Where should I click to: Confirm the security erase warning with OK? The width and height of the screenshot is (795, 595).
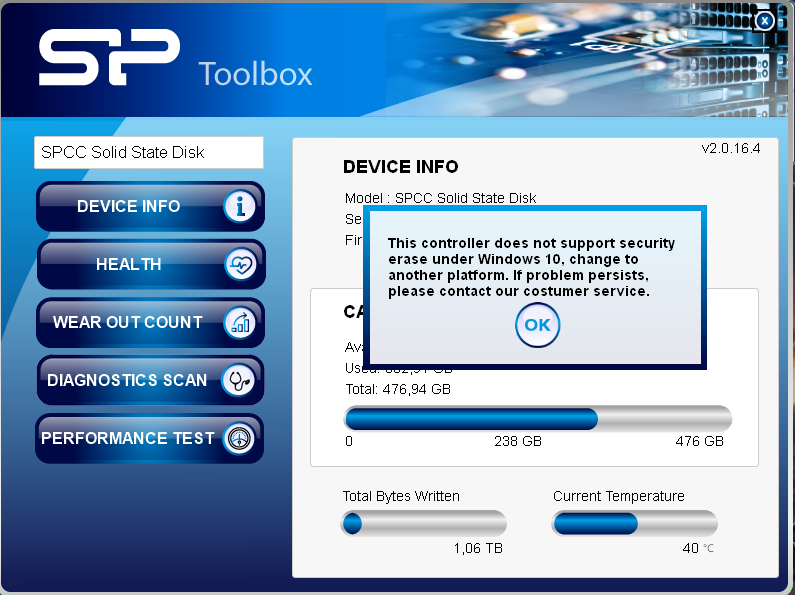click(537, 325)
